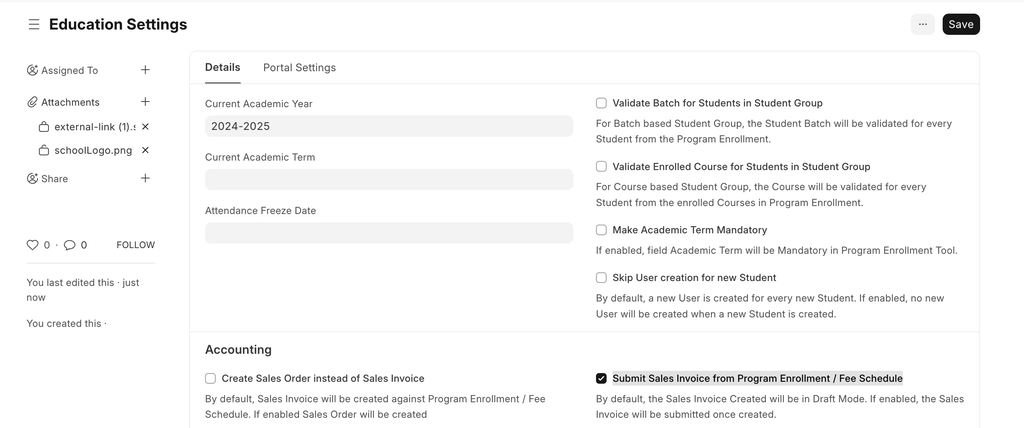Tick Create Sales Order instead of Sales Invoice
Viewport: 1024px width, 428px height.
coord(210,378)
